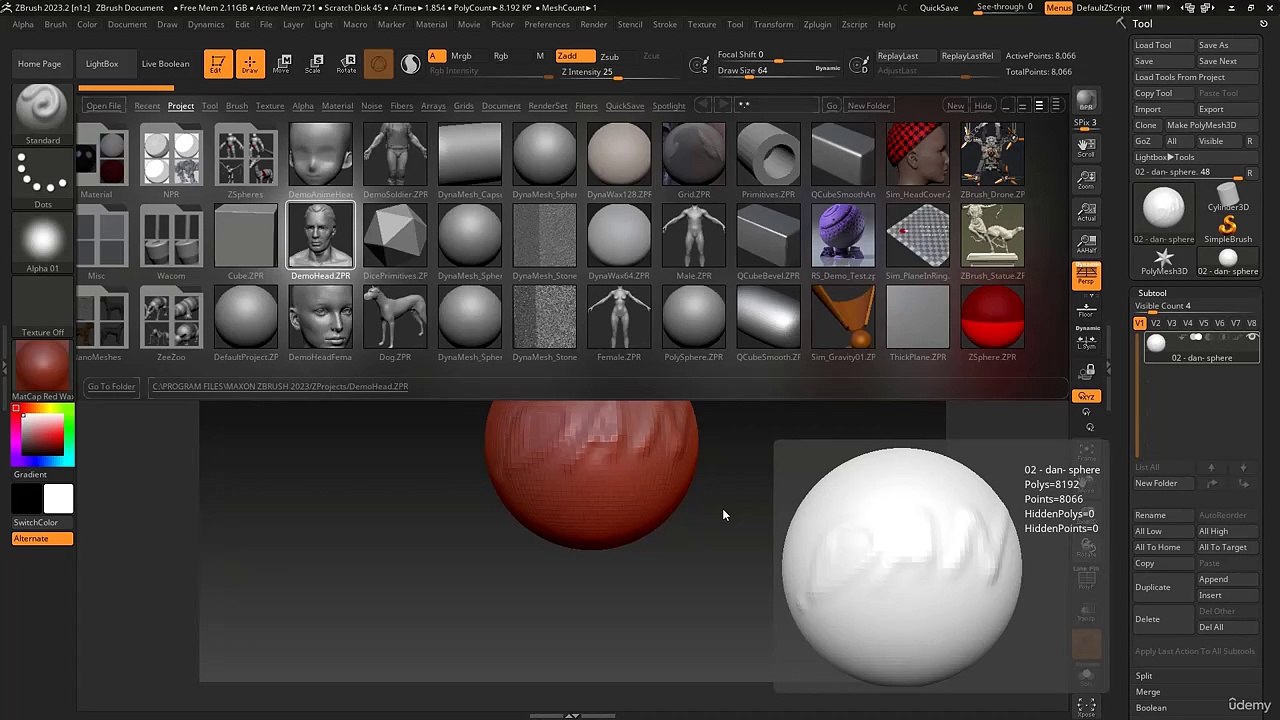Click the Go To Folder button
This screenshot has width=1280, height=720.
pyautogui.click(x=111, y=386)
